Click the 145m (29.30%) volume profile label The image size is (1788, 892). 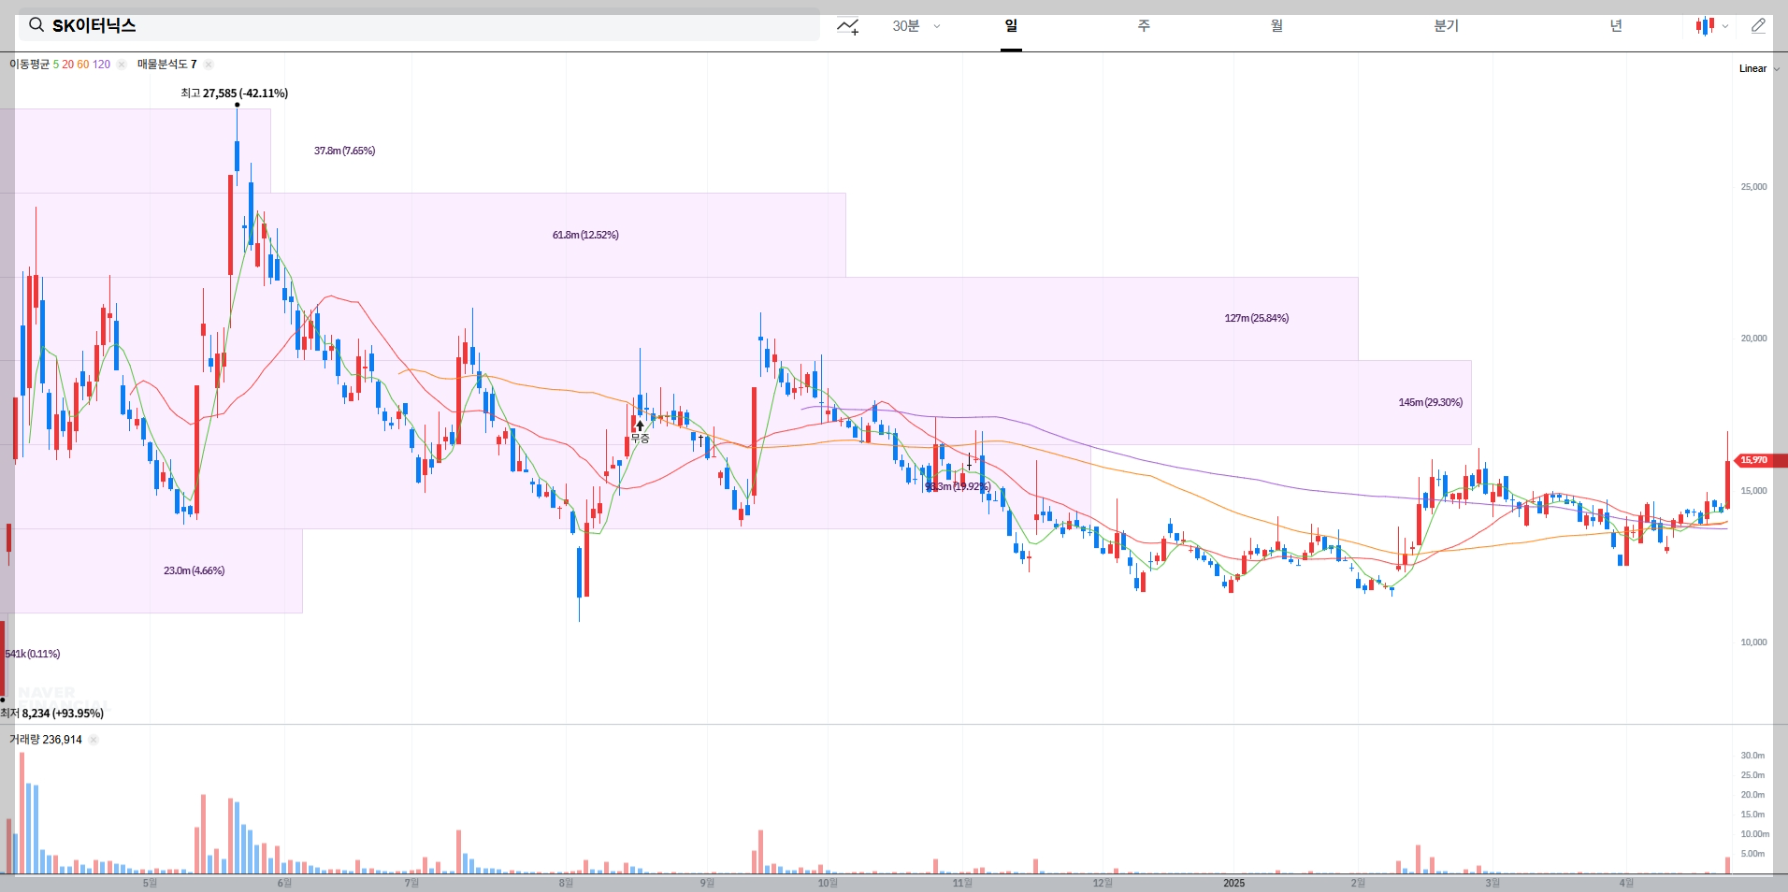[1431, 402]
